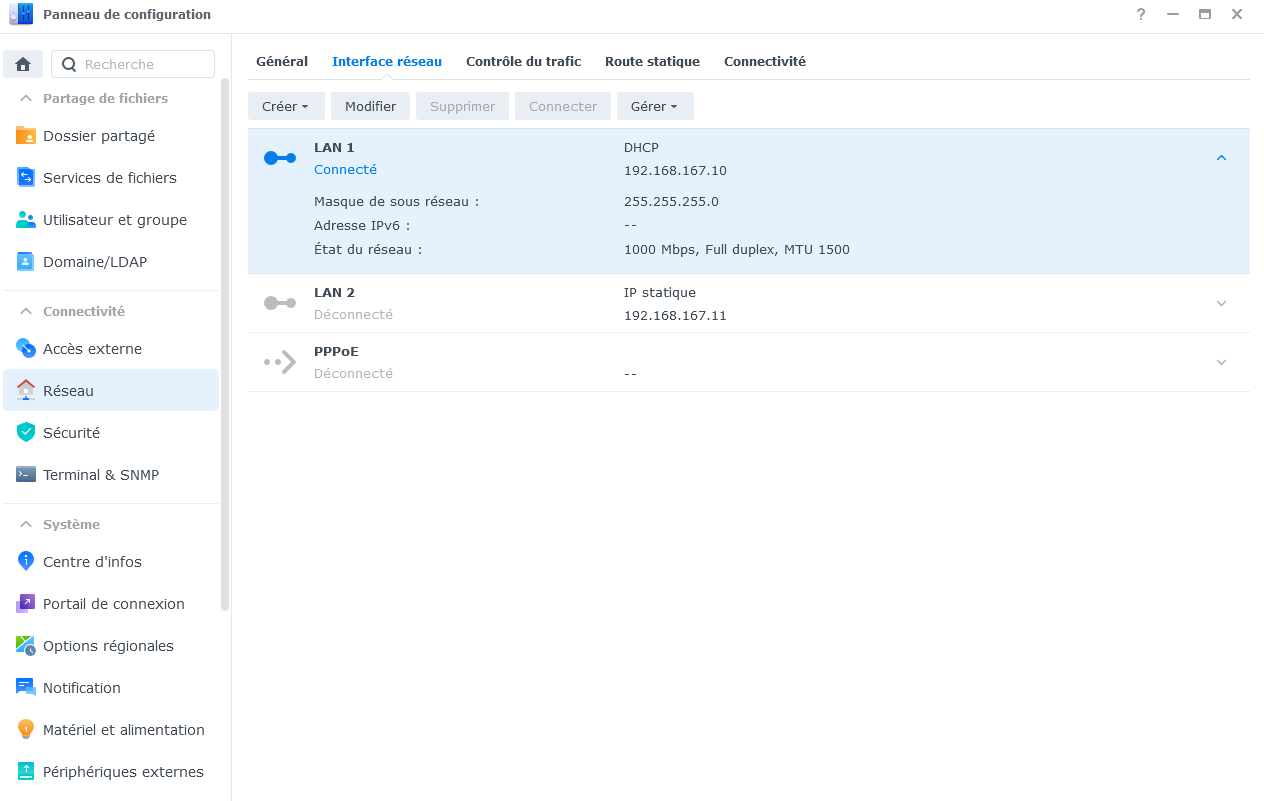Open the Gérer dropdown menu
Screen dimensions: 1264x801
click(654, 107)
